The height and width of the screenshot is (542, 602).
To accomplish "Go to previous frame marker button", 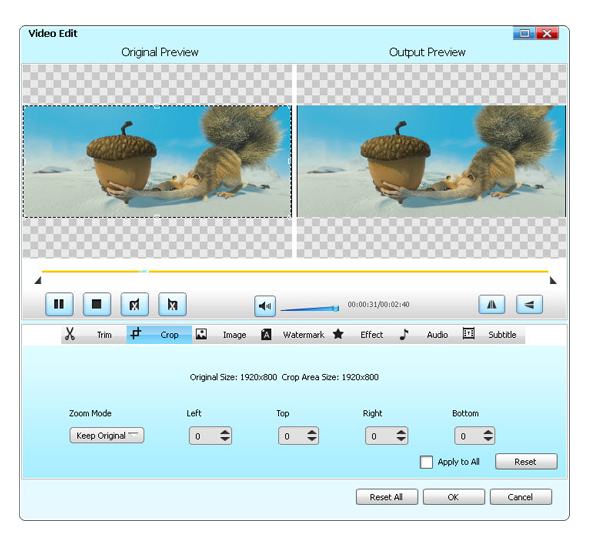I will tap(134, 304).
